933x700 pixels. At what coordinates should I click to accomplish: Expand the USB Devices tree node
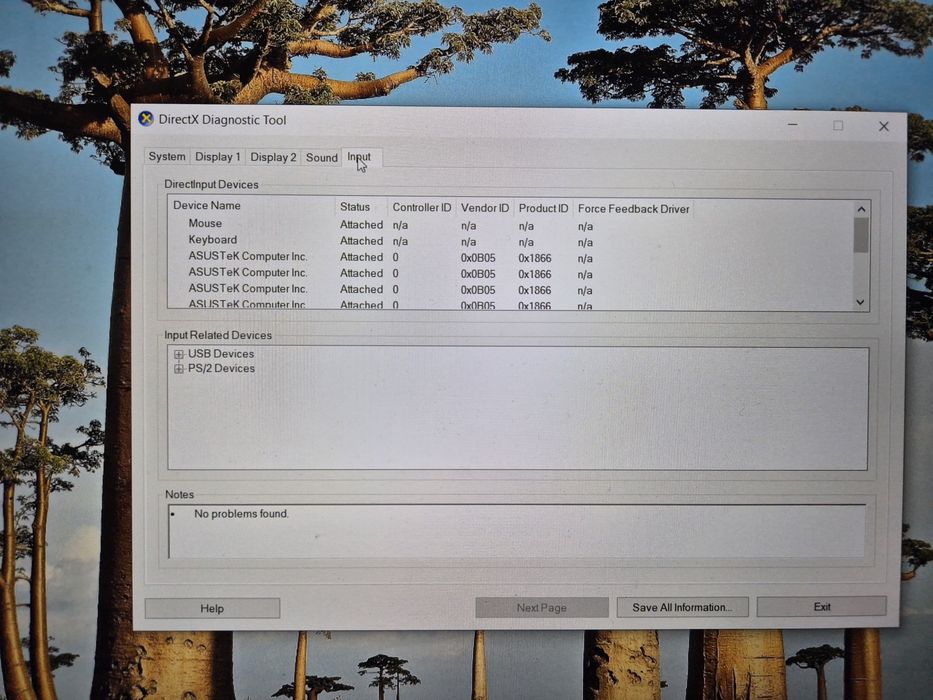click(179, 354)
